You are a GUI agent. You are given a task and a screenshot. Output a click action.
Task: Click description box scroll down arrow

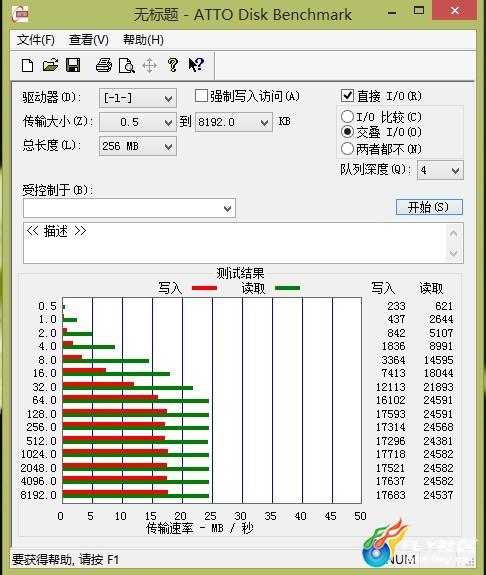(454, 253)
